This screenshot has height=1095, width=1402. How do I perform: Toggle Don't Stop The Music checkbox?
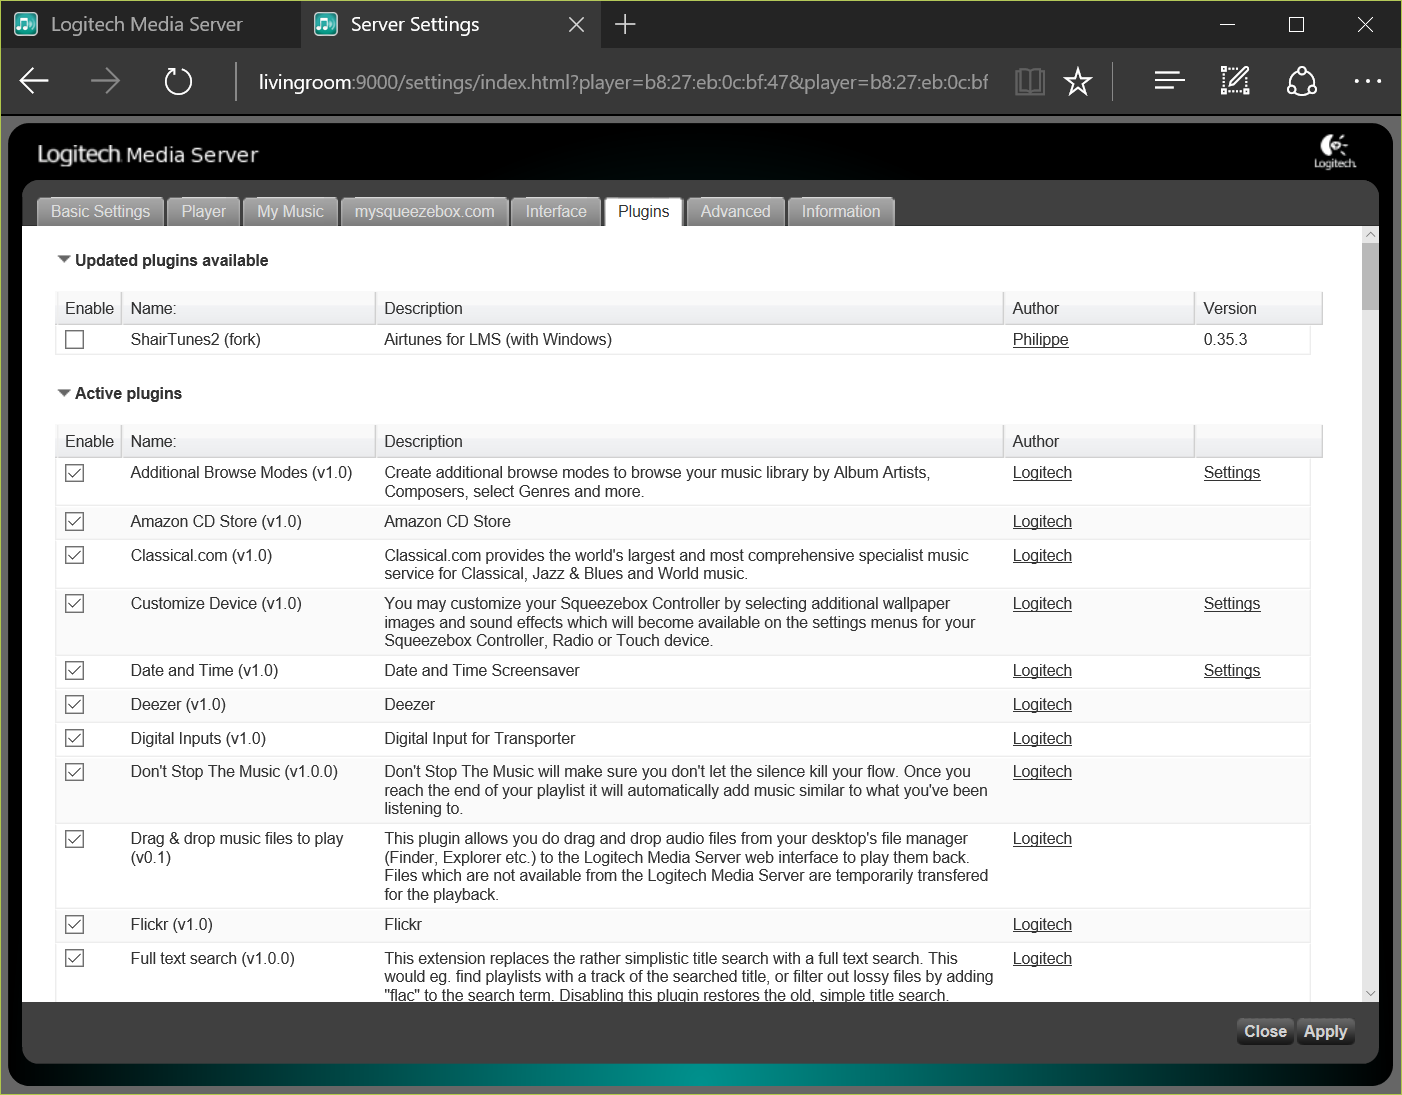point(75,772)
